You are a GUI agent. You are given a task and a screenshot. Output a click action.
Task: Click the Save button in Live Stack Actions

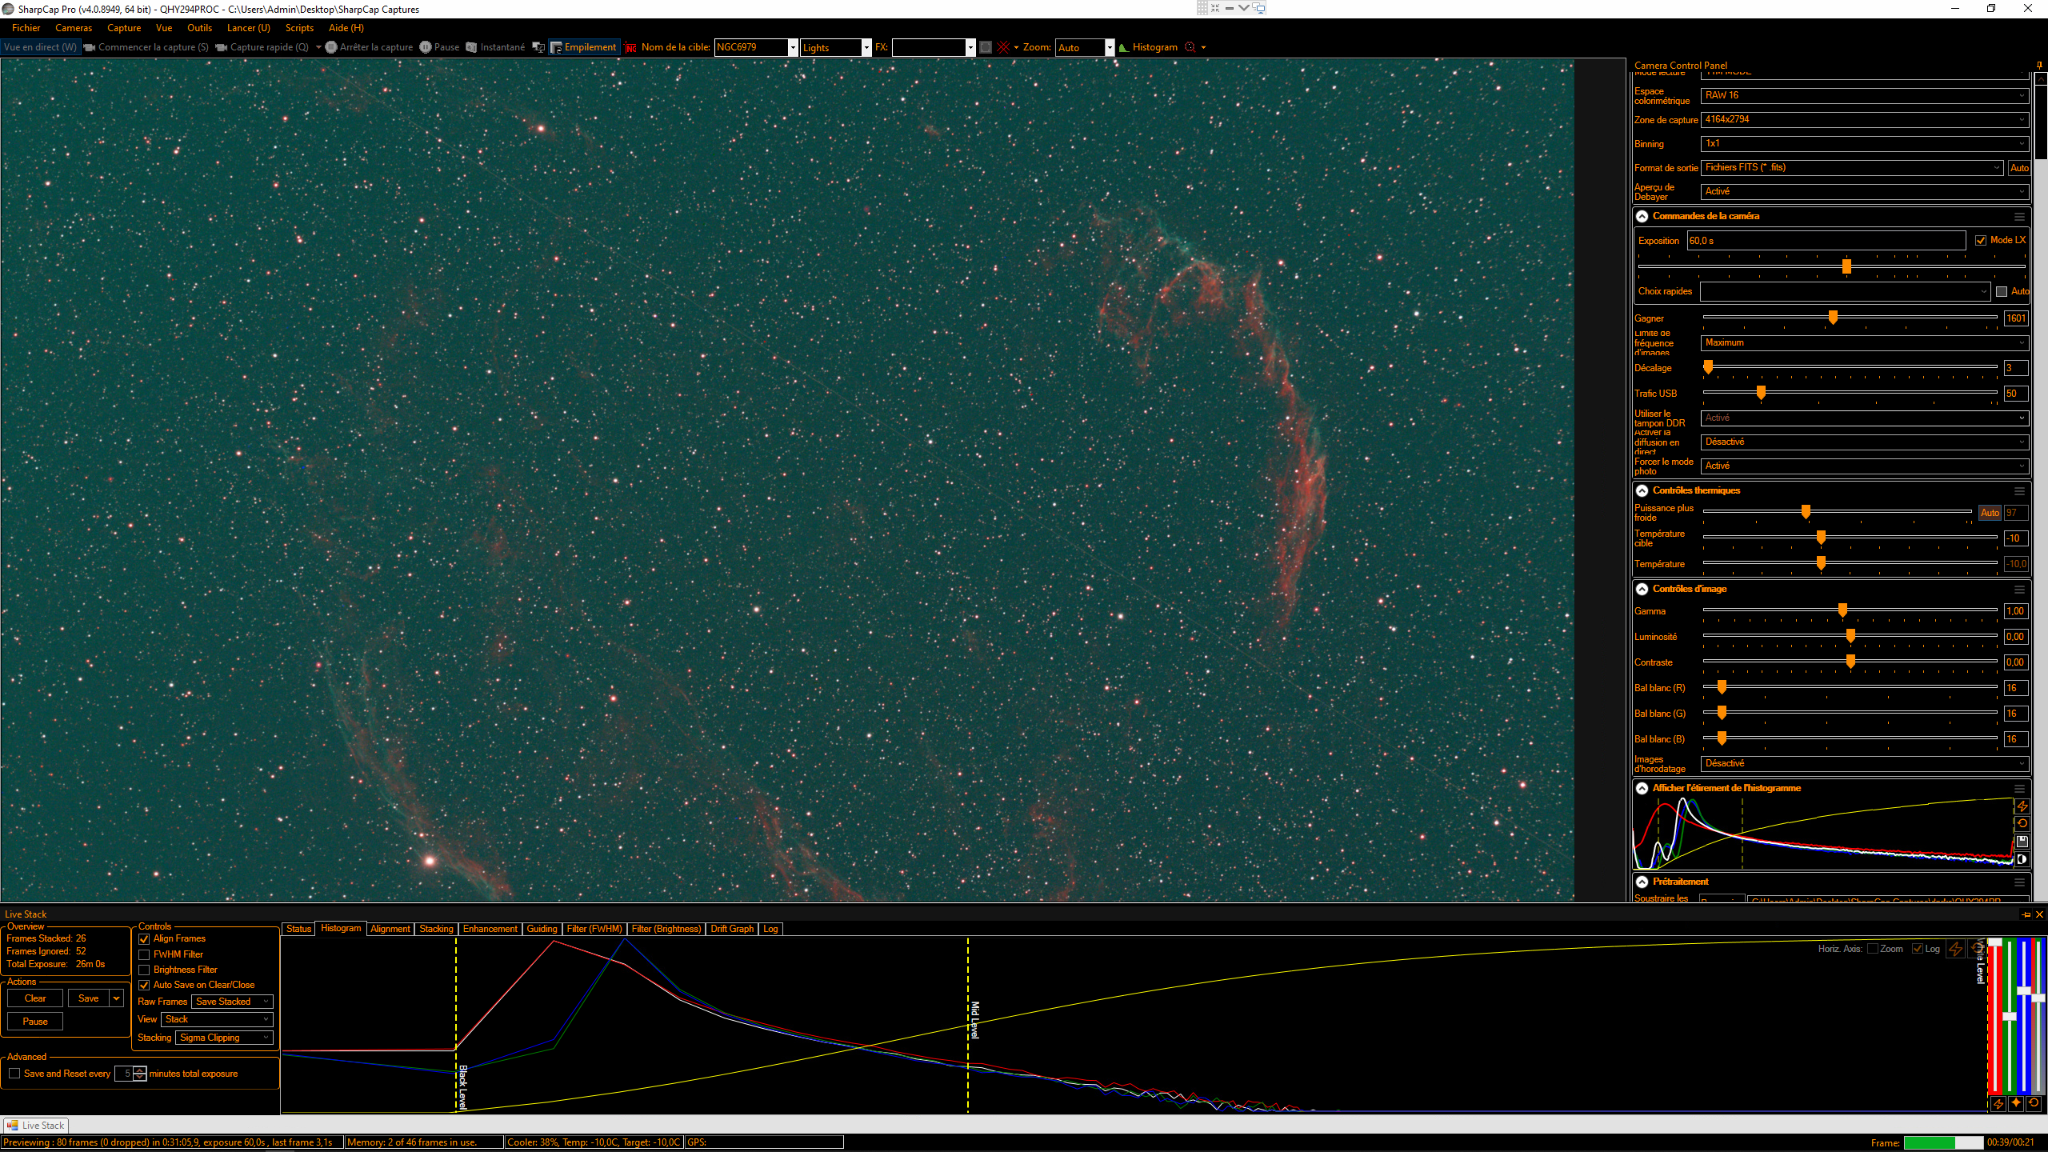point(89,999)
